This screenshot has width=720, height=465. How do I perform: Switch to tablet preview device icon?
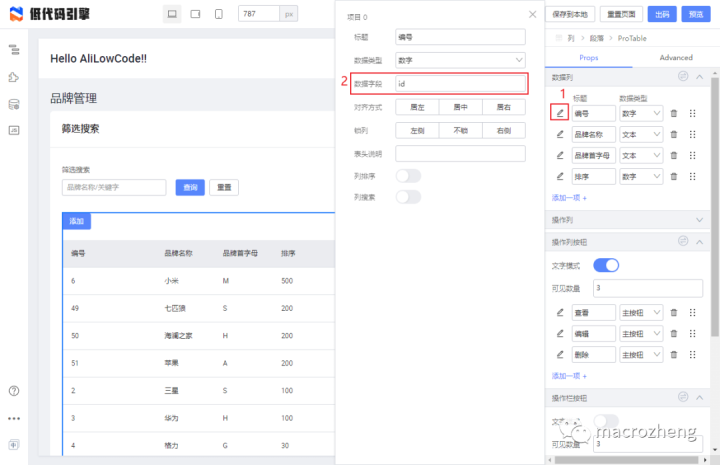pyautogui.click(x=195, y=14)
